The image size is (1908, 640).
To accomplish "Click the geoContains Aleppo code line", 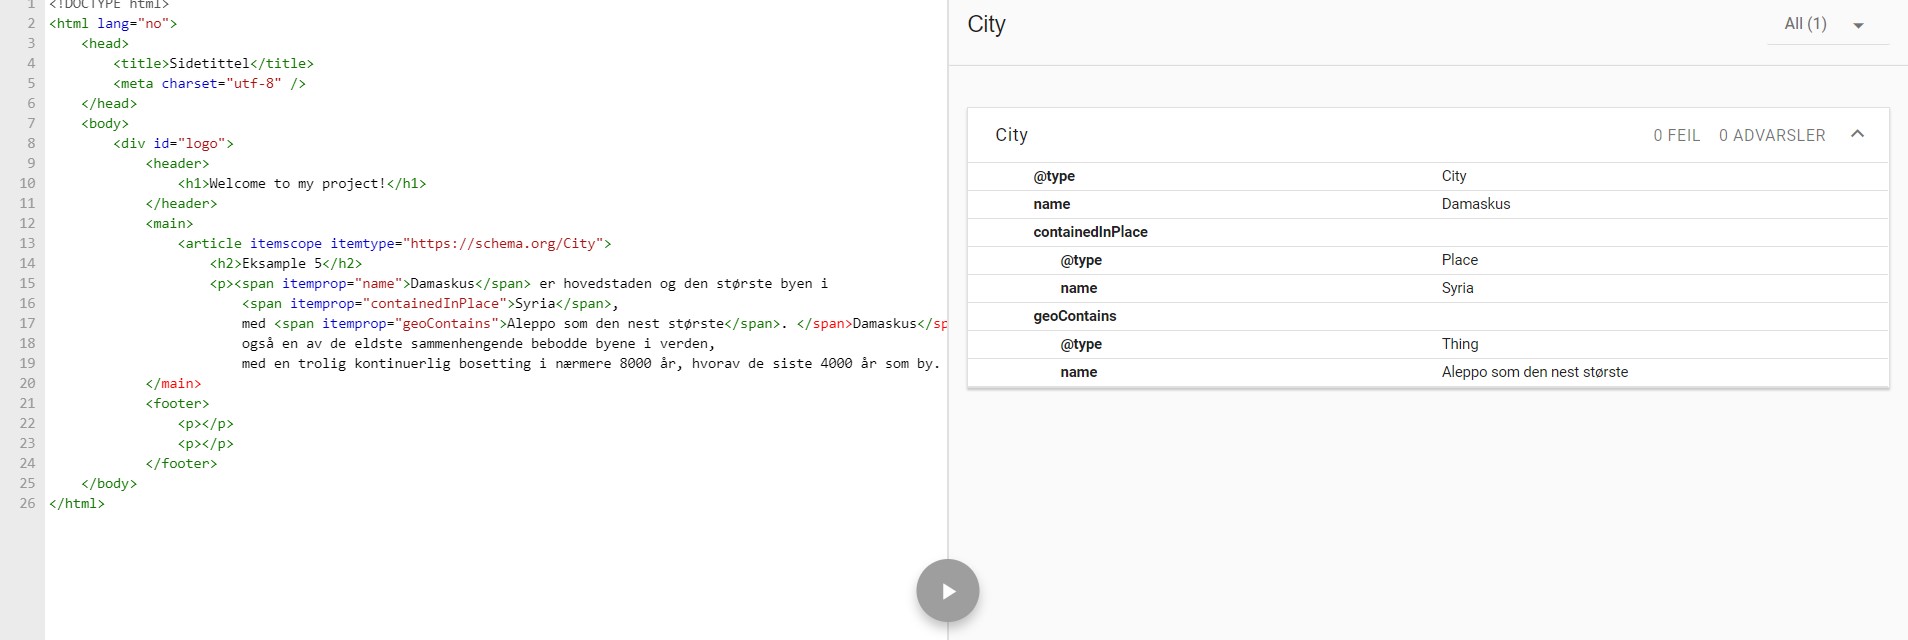I will [x=594, y=323].
